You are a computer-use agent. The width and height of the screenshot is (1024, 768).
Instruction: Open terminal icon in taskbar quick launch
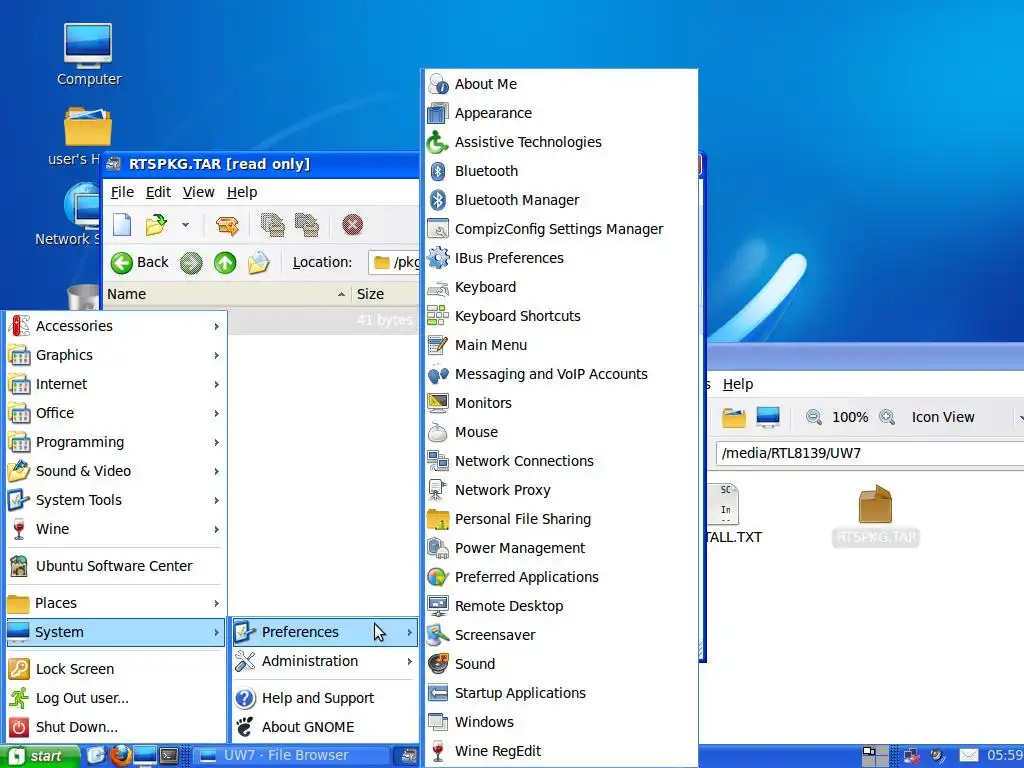pyautogui.click(x=169, y=756)
